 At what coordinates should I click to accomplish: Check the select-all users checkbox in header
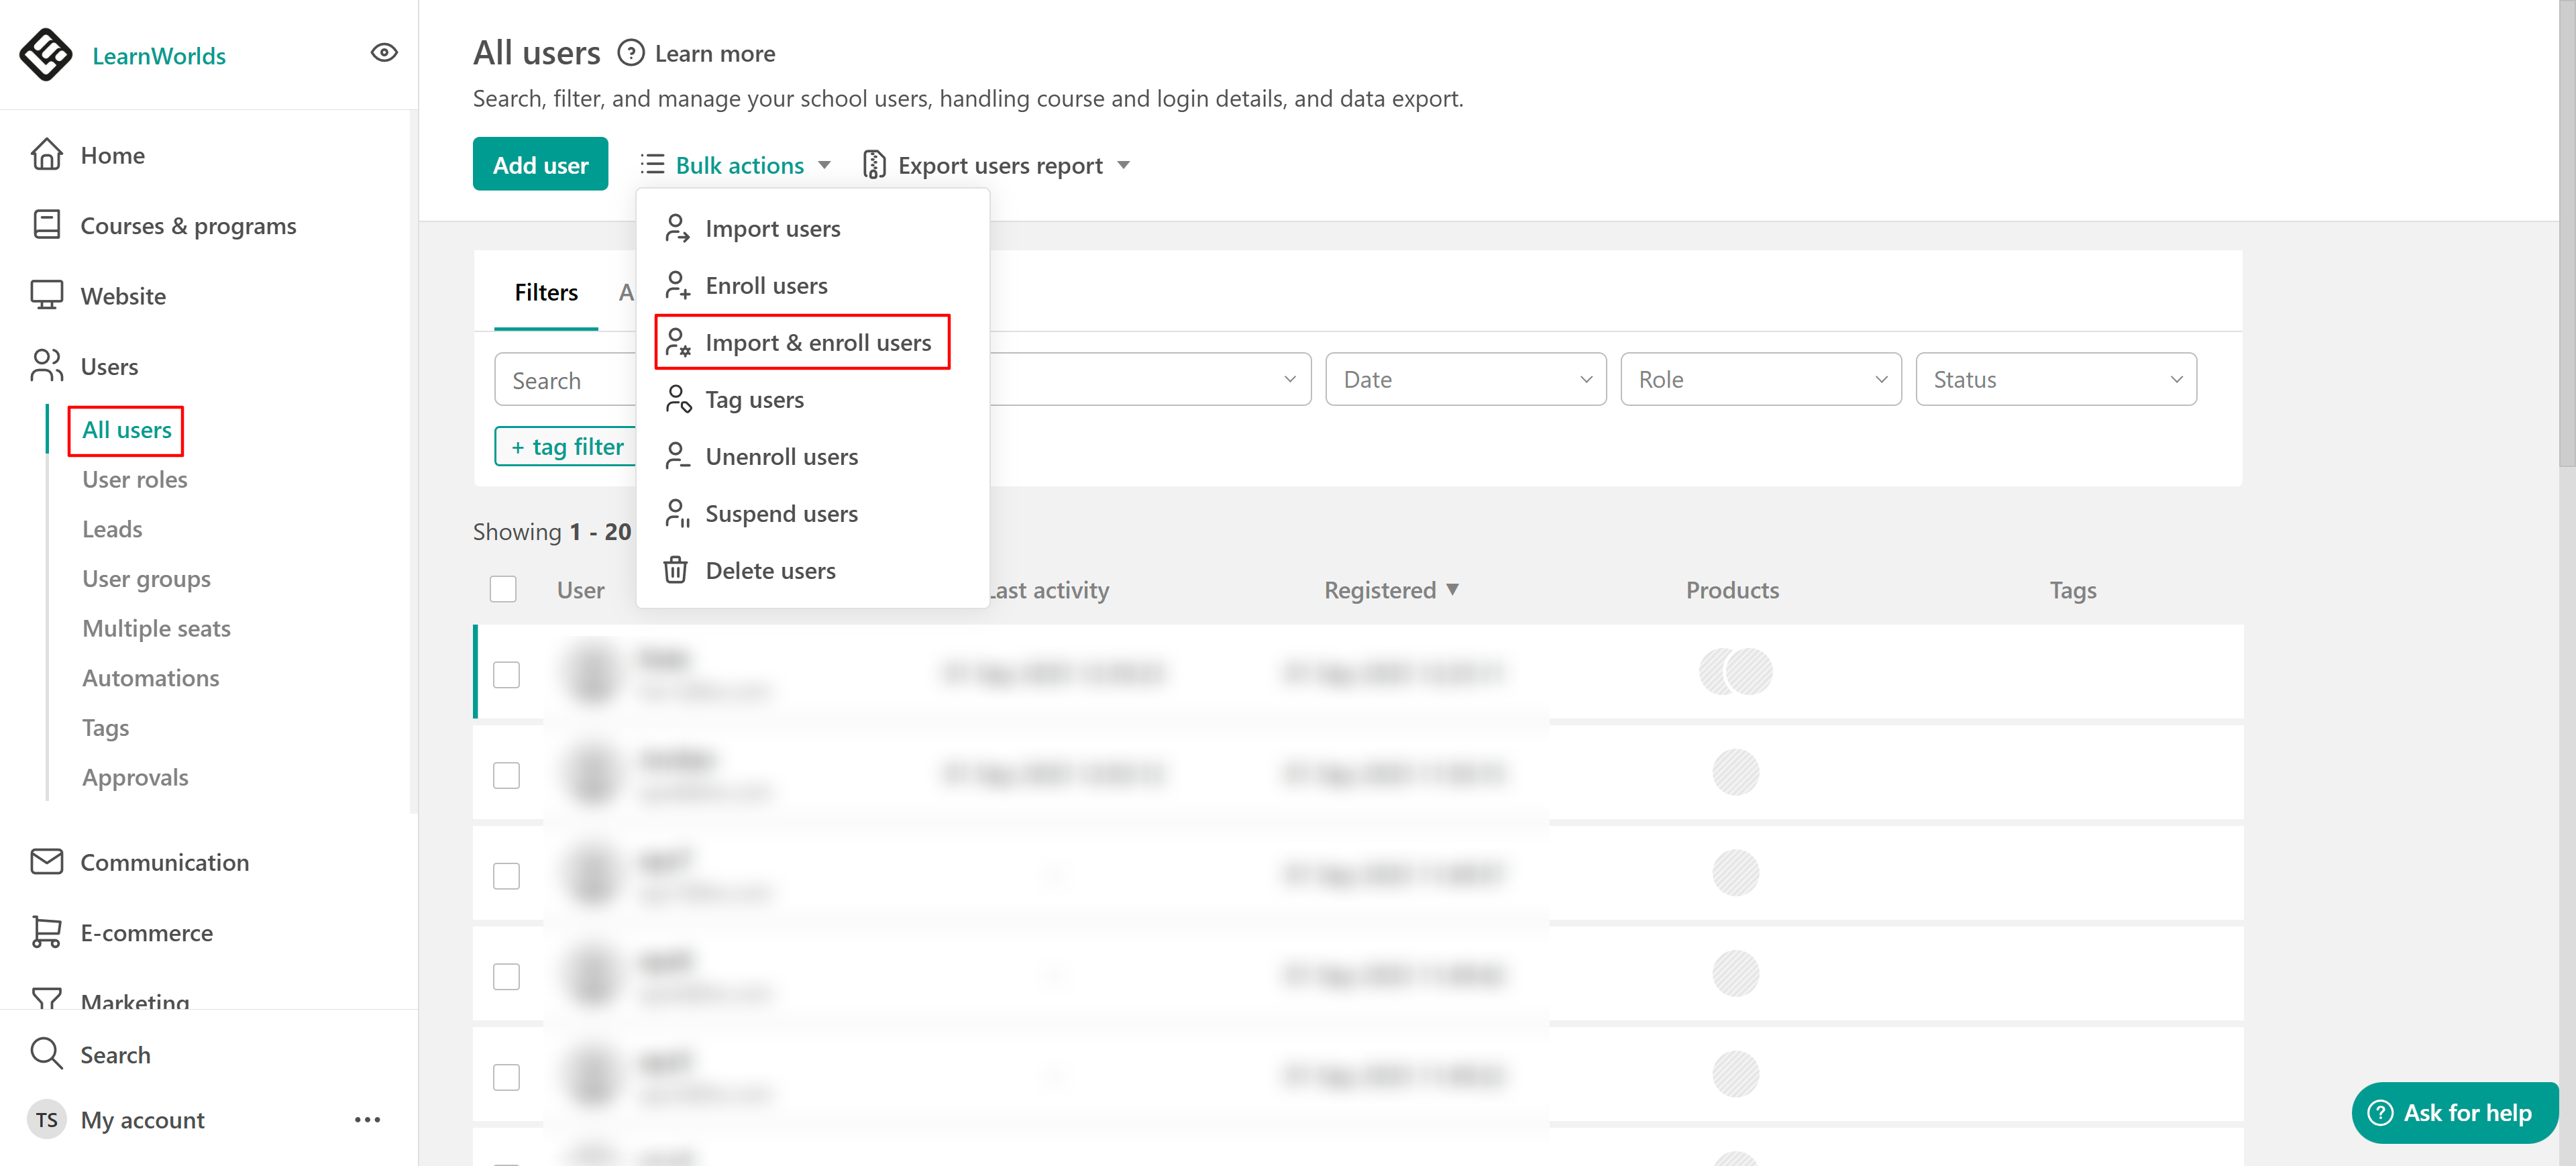(x=503, y=589)
